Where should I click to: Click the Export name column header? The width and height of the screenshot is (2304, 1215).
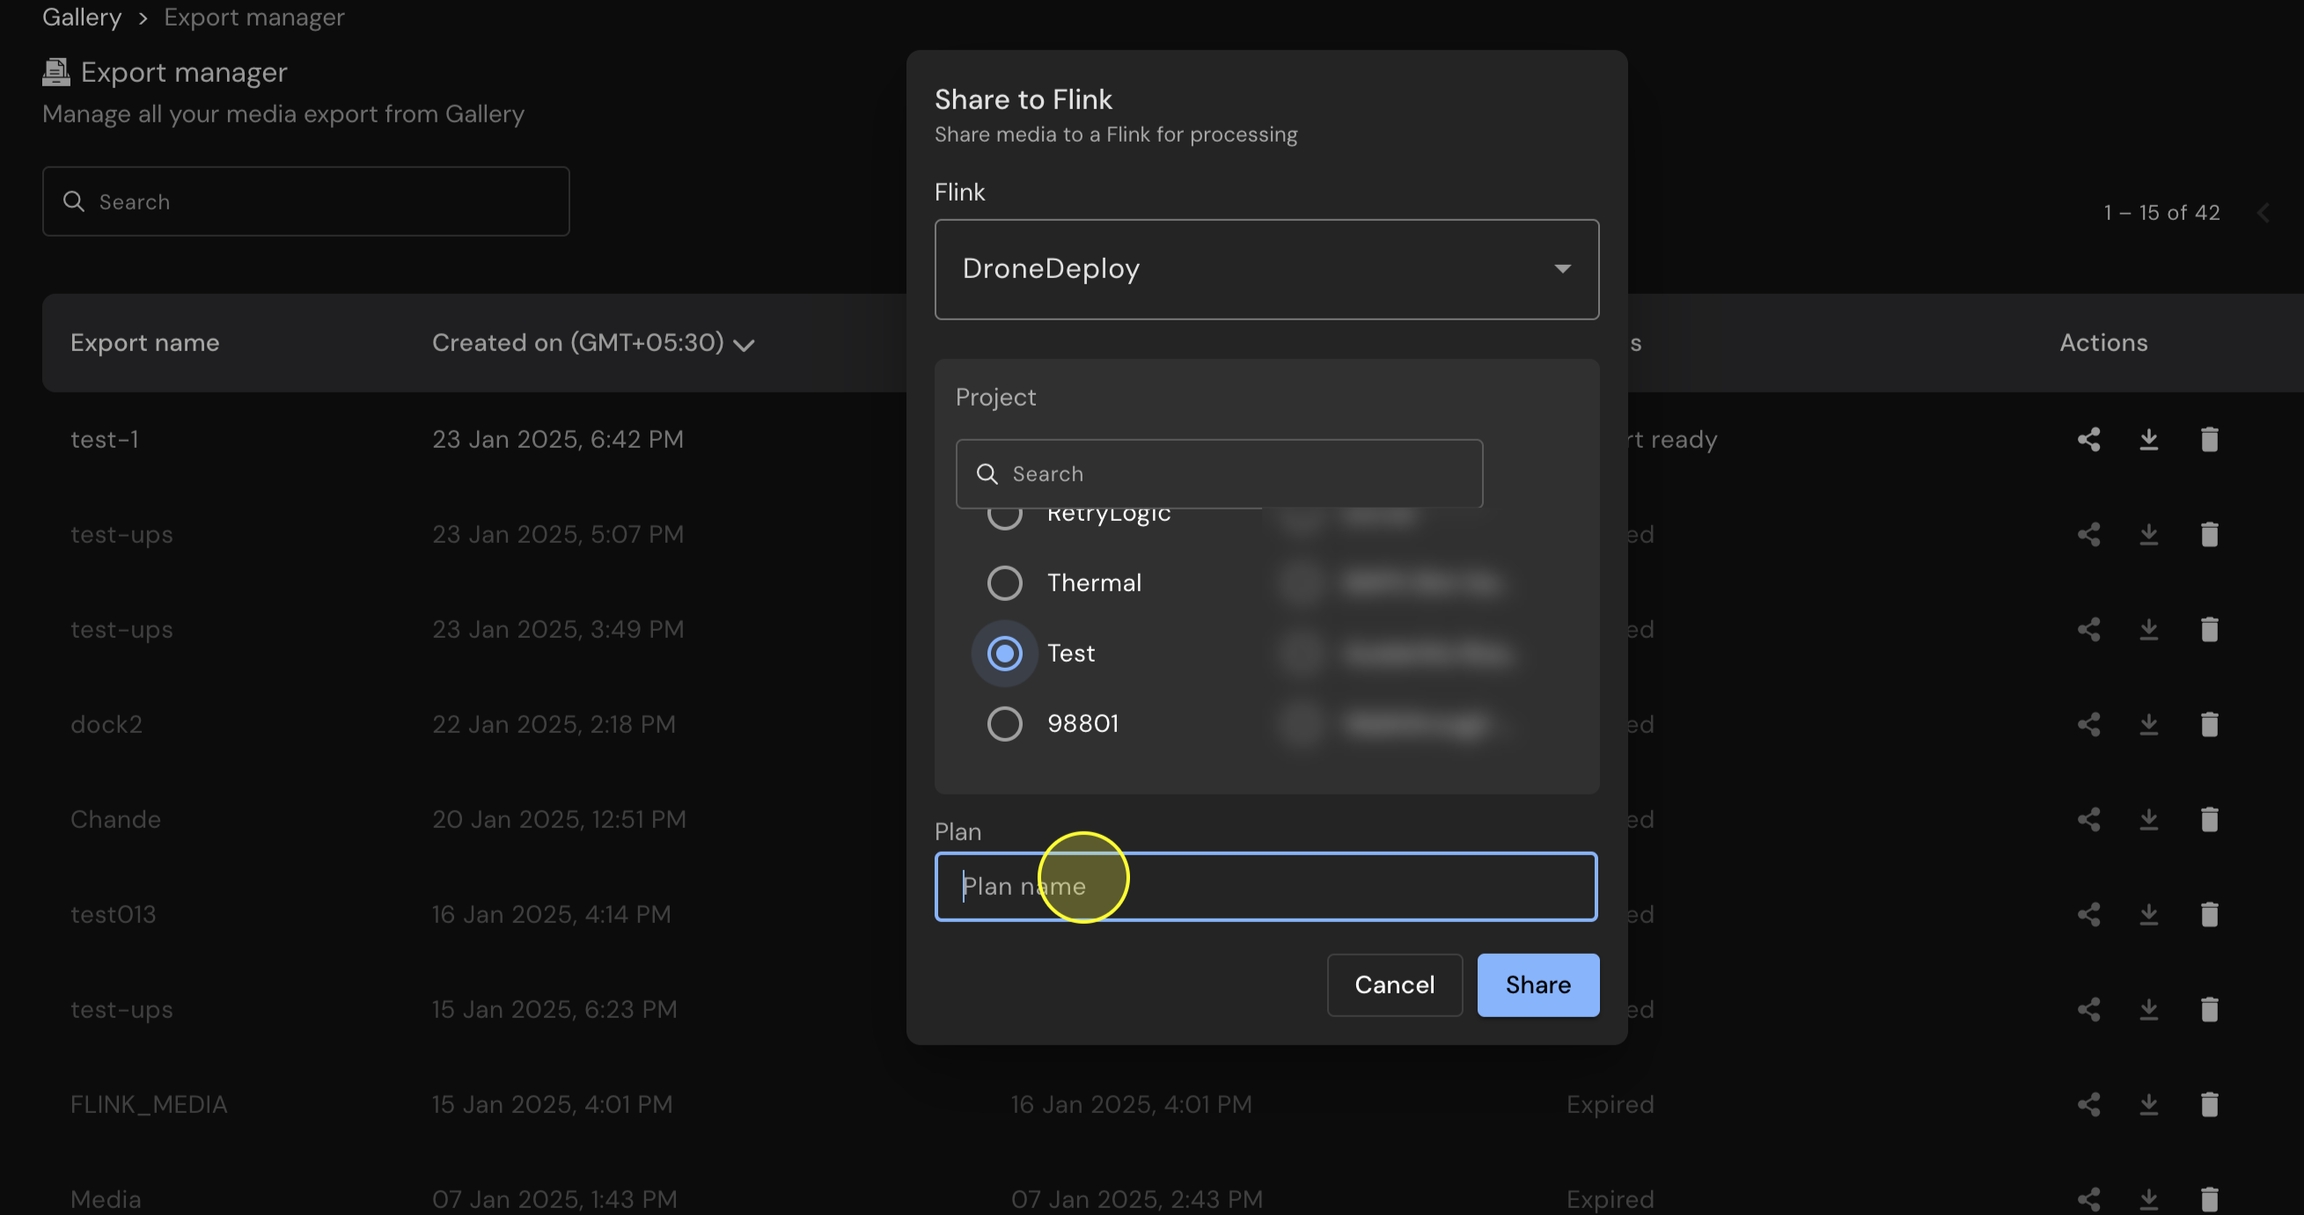tap(144, 342)
